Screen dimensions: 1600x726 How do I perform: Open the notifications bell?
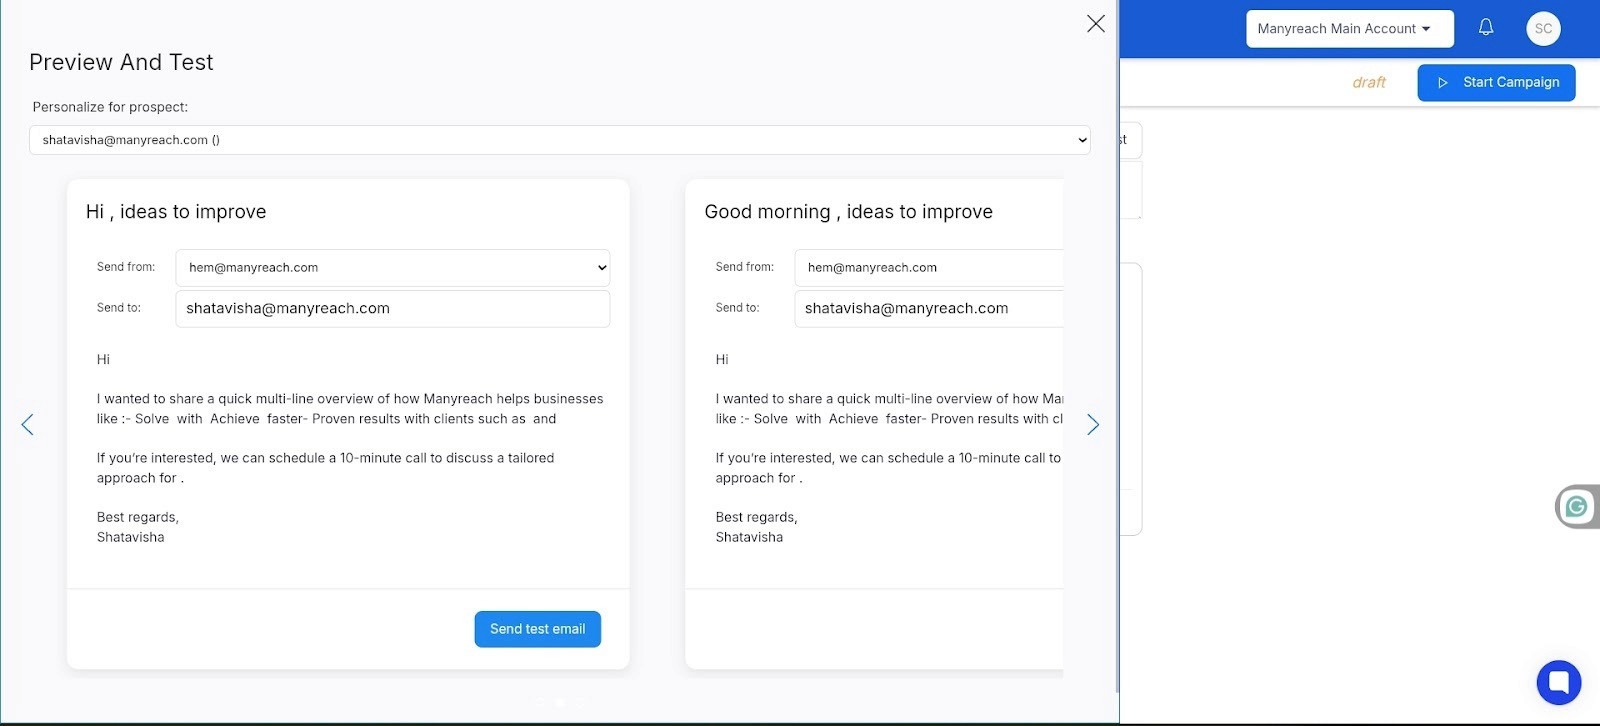[1486, 28]
